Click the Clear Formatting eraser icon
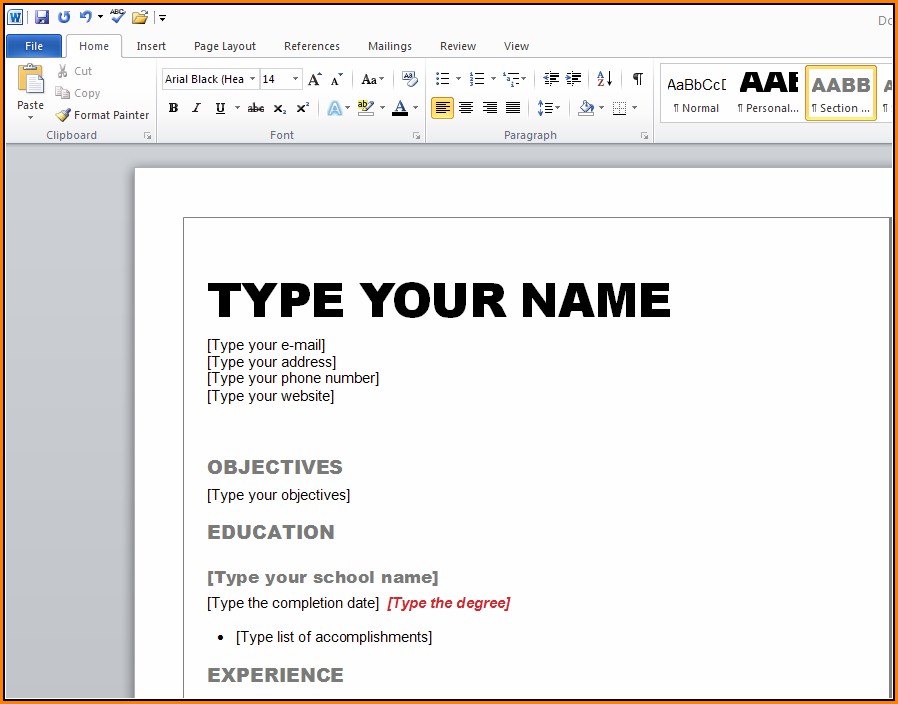The image size is (898, 704). click(x=409, y=79)
